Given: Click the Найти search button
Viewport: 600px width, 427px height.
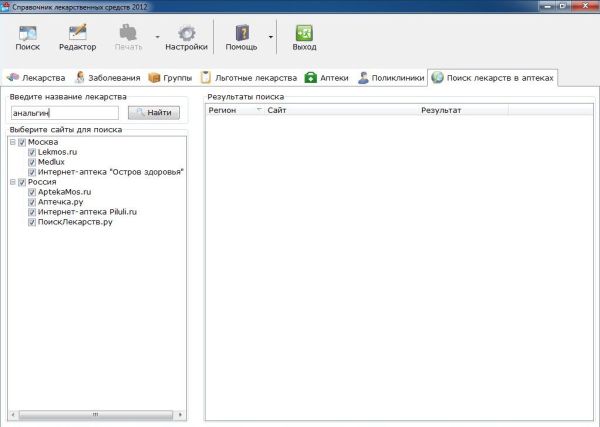Looking at the screenshot, I should point(154,113).
